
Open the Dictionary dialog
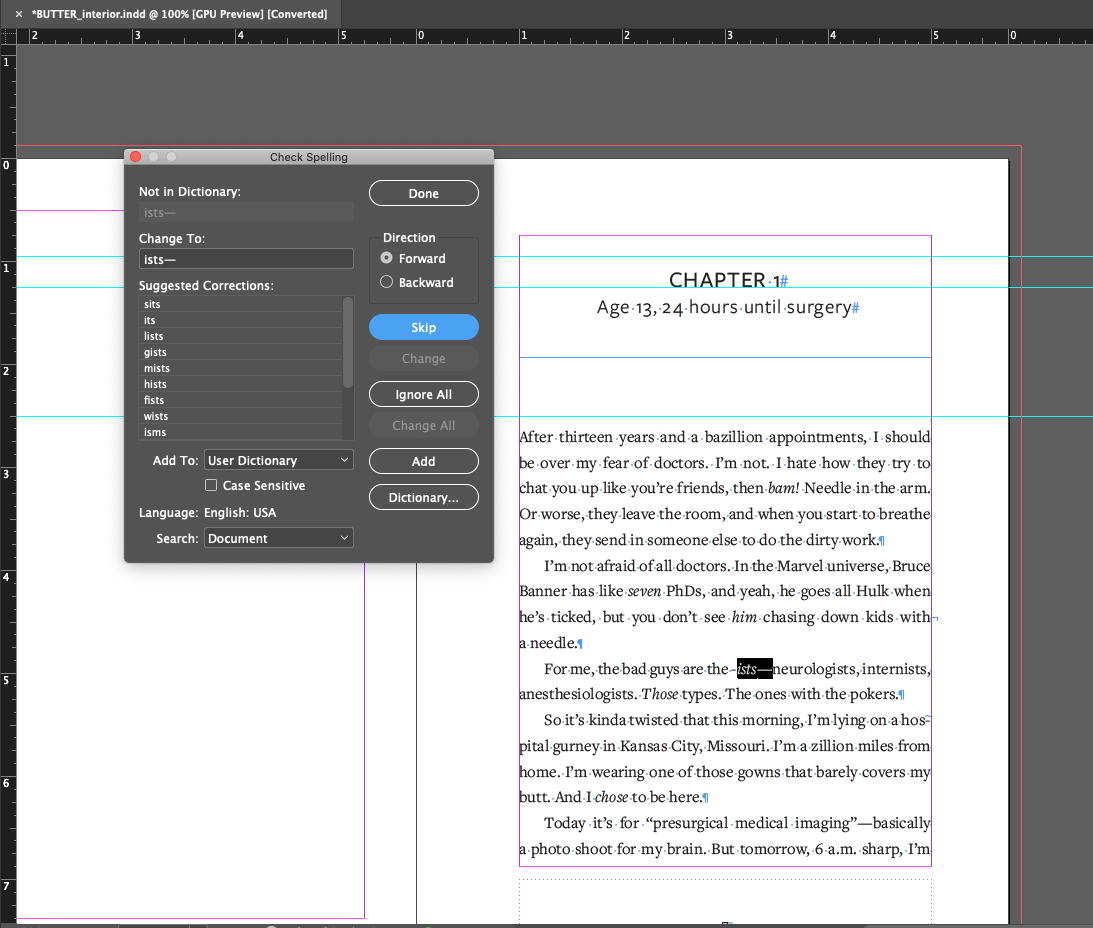tap(423, 497)
